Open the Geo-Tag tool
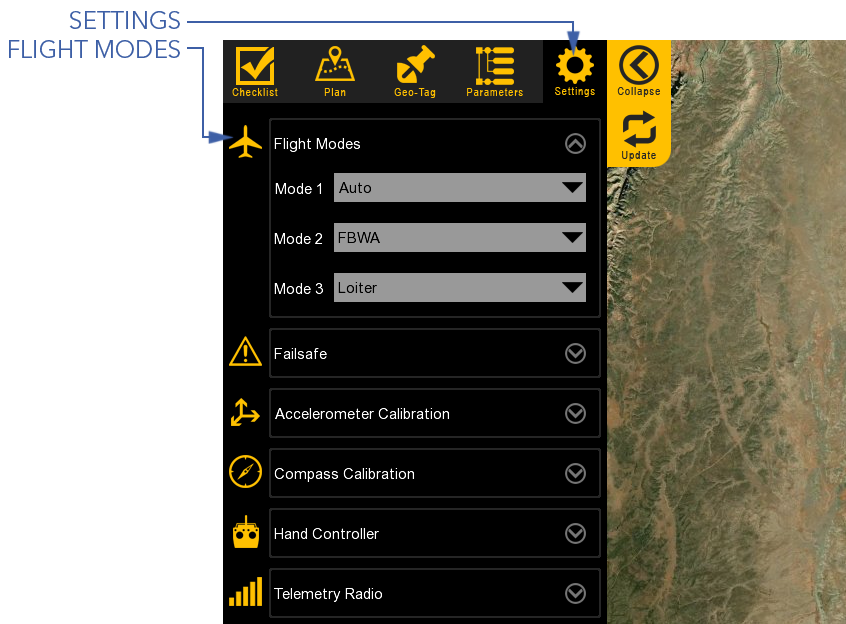The height and width of the screenshot is (624, 846). [x=414, y=70]
